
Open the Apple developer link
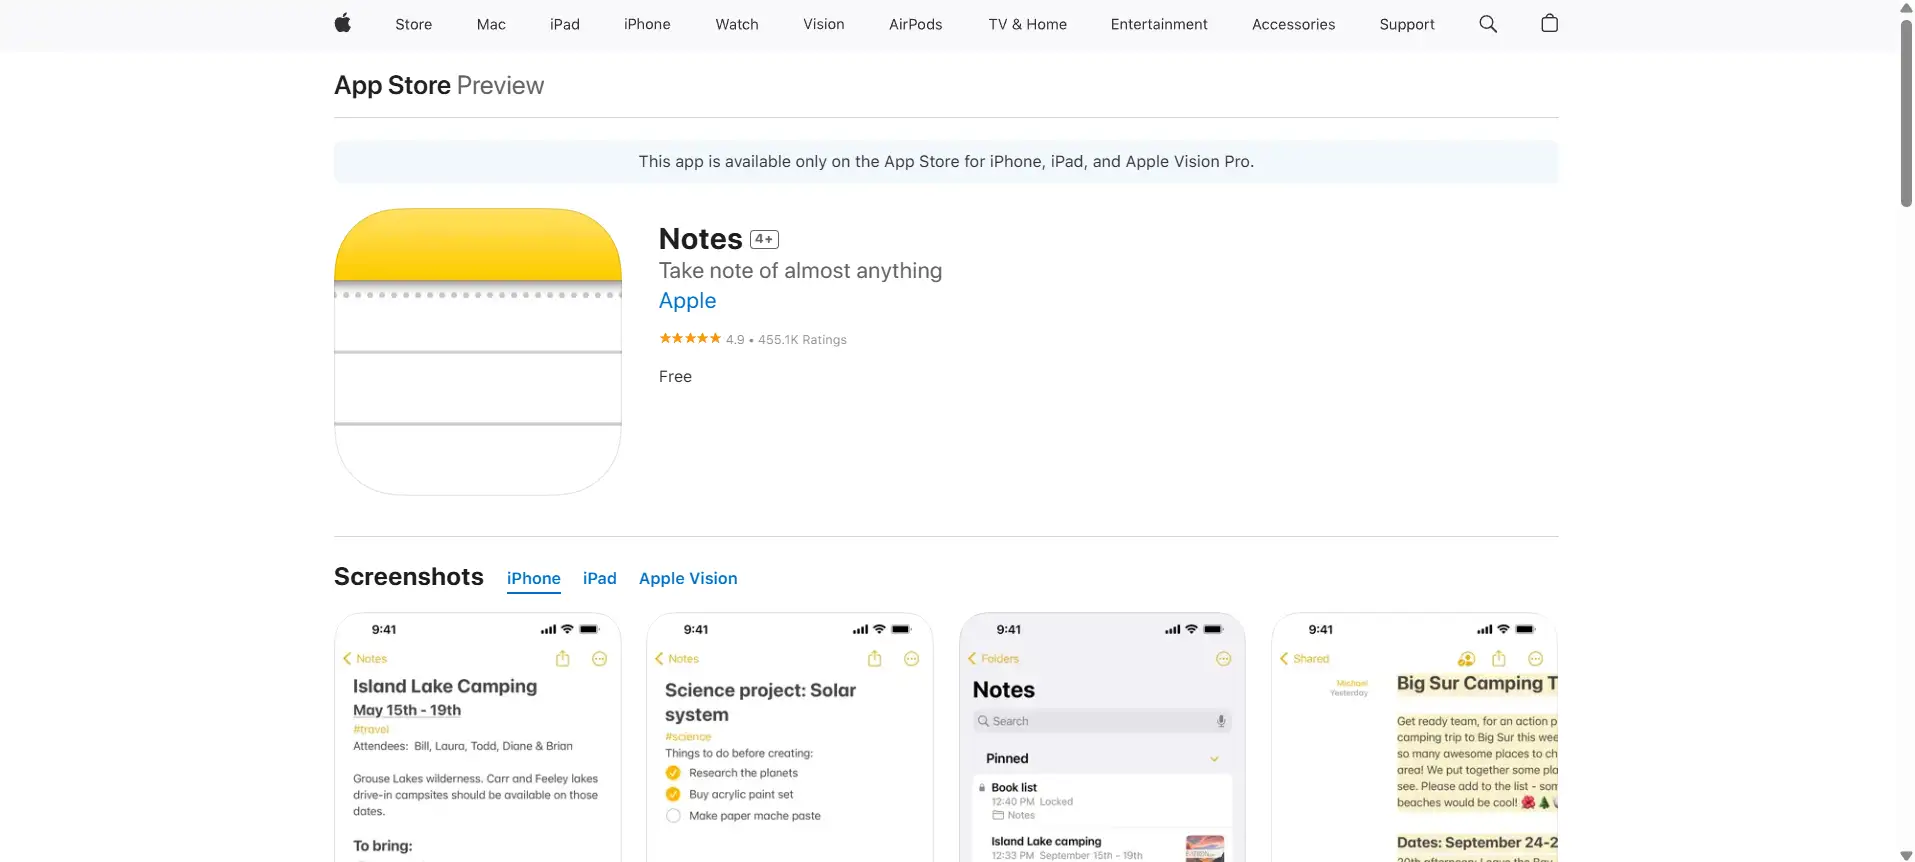pos(688,301)
